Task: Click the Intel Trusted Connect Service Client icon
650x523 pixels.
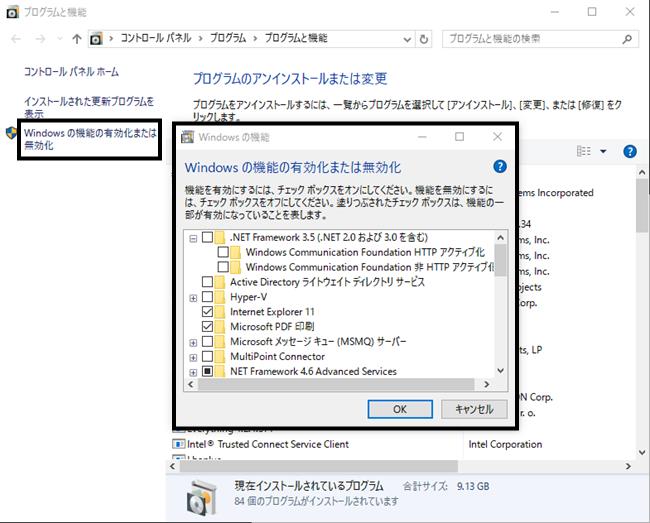Action: (179, 444)
